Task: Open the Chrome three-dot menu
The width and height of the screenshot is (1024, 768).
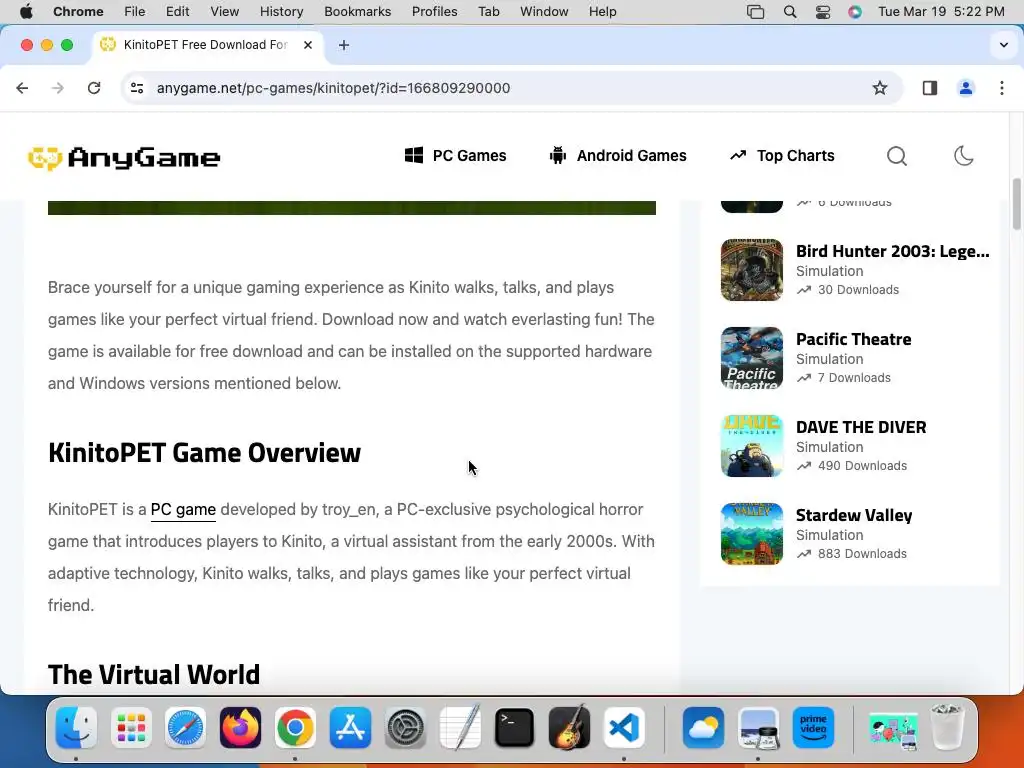Action: click(1002, 88)
